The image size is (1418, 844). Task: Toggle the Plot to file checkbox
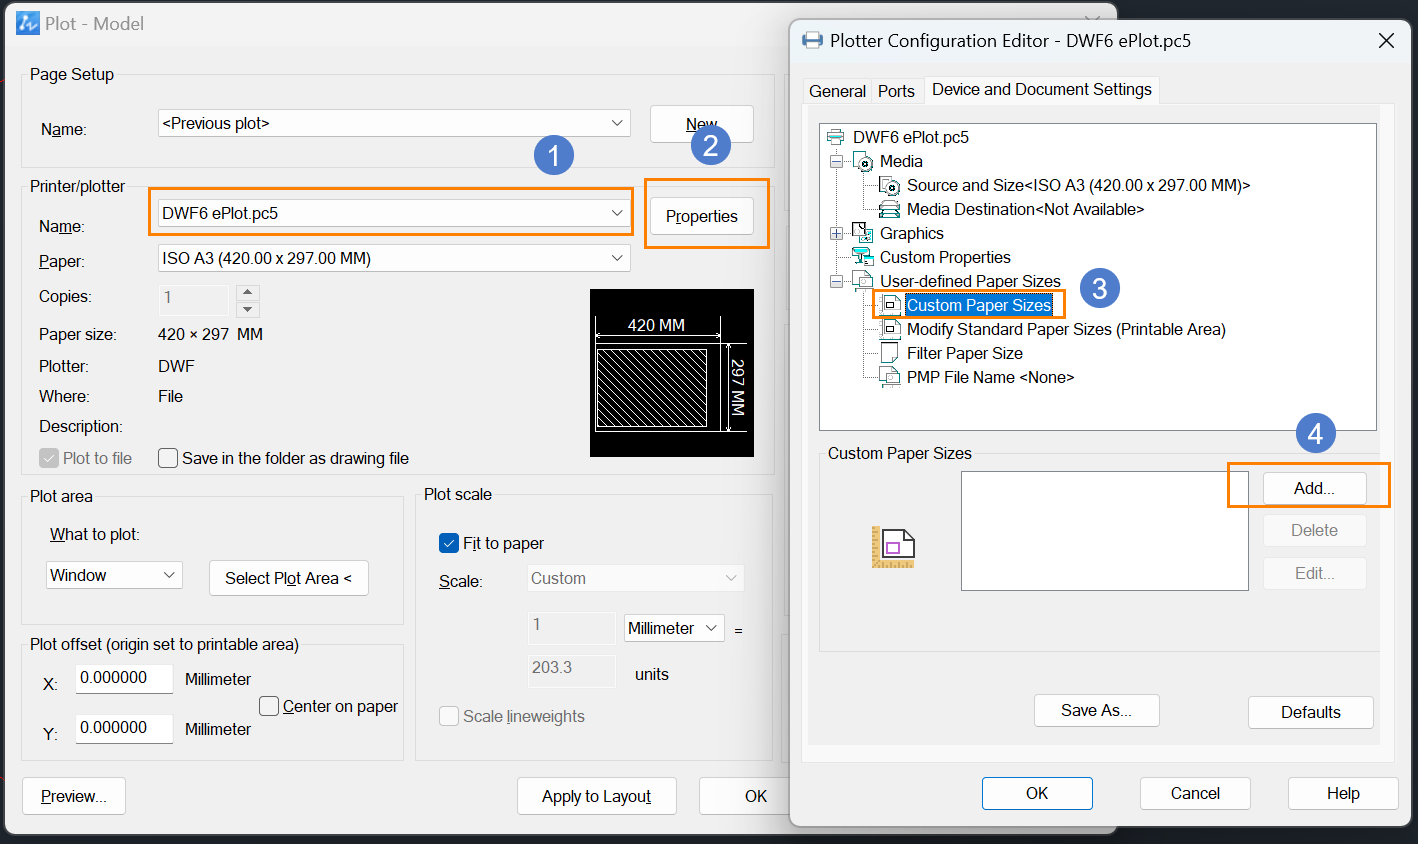(x=49, y=458)
